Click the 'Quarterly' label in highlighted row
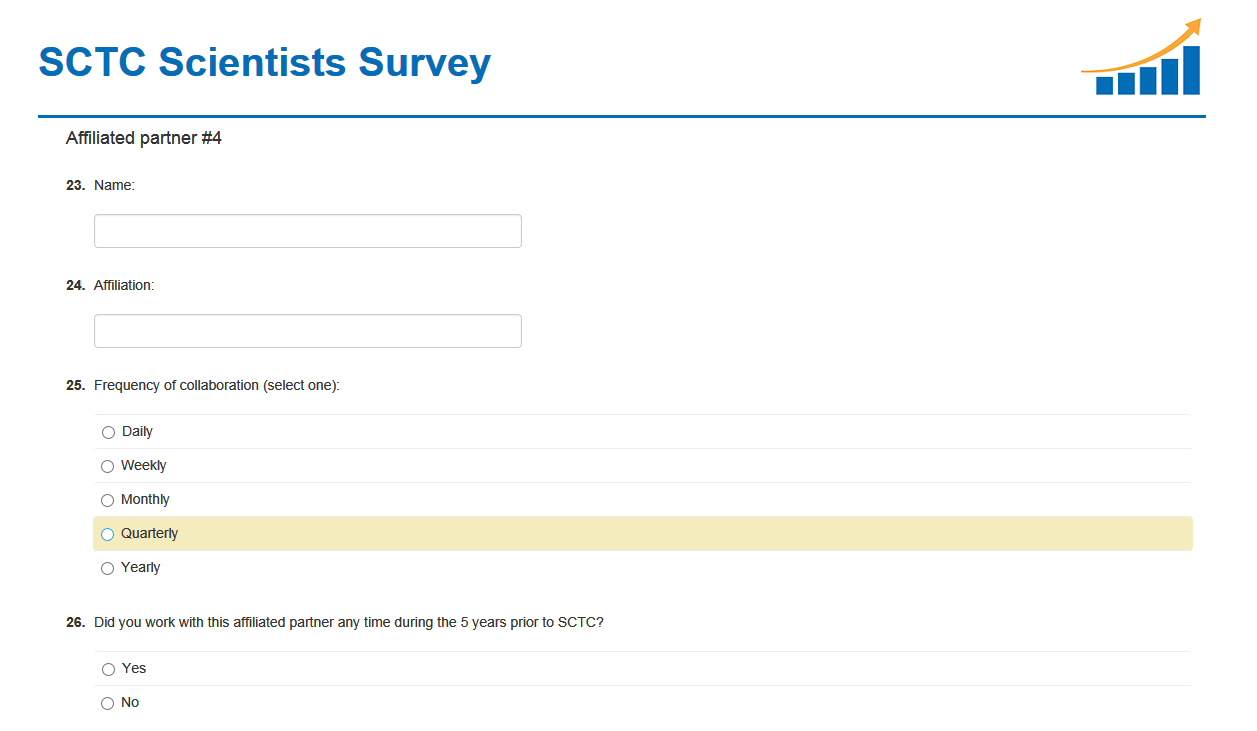This screenshot has width=1257, height=731. [150, 533]
